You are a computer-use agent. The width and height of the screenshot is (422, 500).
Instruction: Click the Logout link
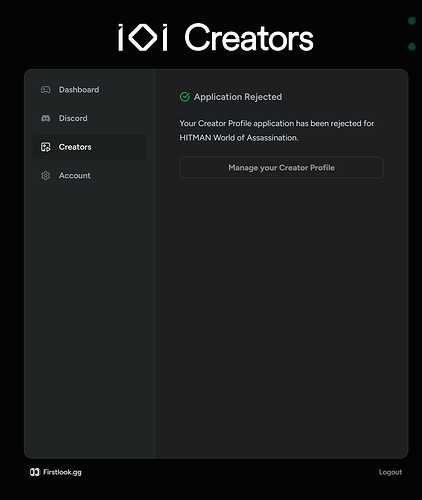pos(390,472)
